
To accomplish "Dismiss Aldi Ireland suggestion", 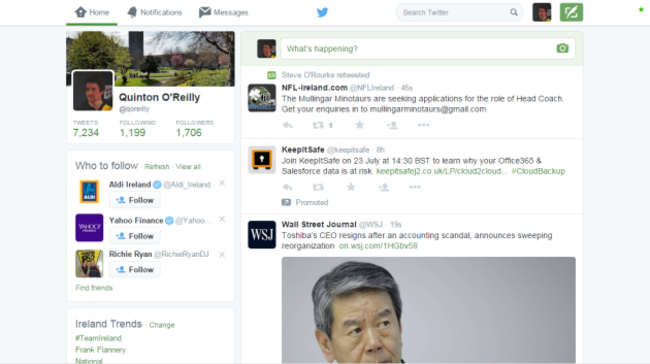I will click(x=222, y=183).
